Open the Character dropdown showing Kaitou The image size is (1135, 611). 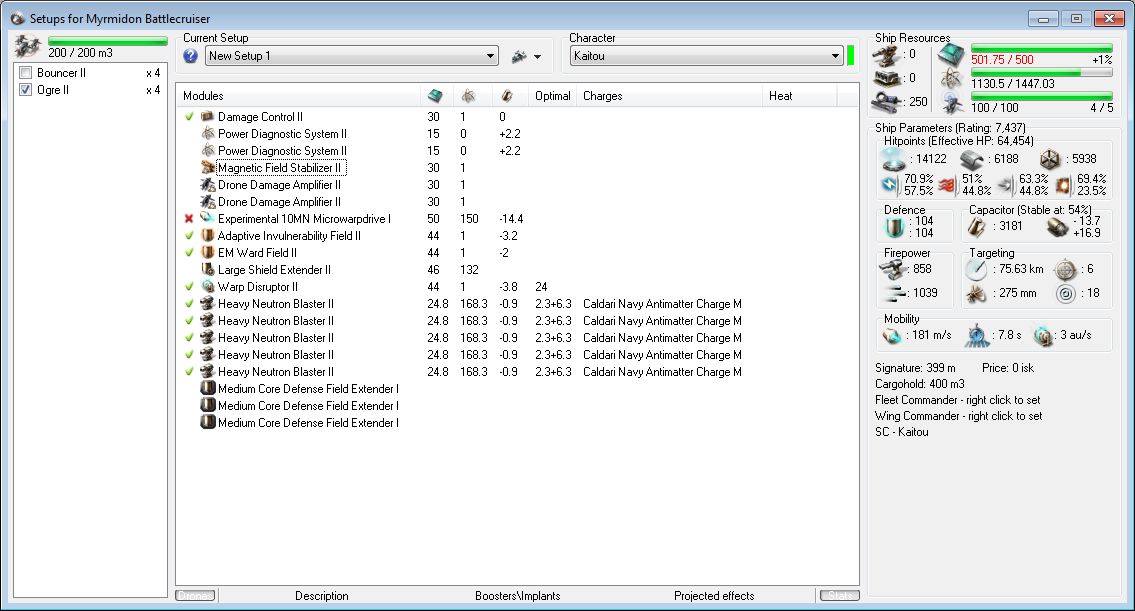tap(706, 56)
